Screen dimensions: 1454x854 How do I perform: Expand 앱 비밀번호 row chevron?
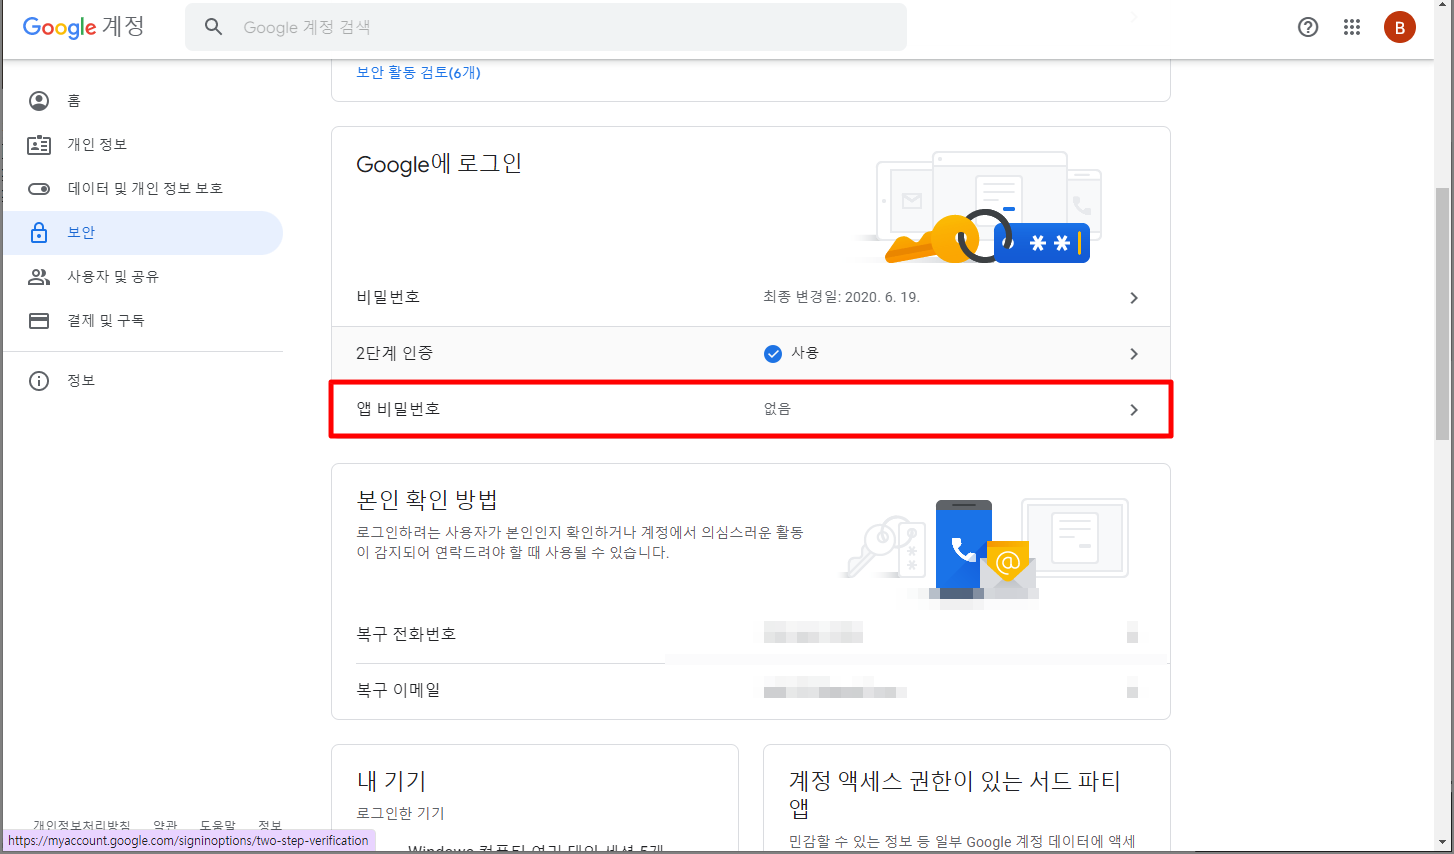pos(1134,410)
